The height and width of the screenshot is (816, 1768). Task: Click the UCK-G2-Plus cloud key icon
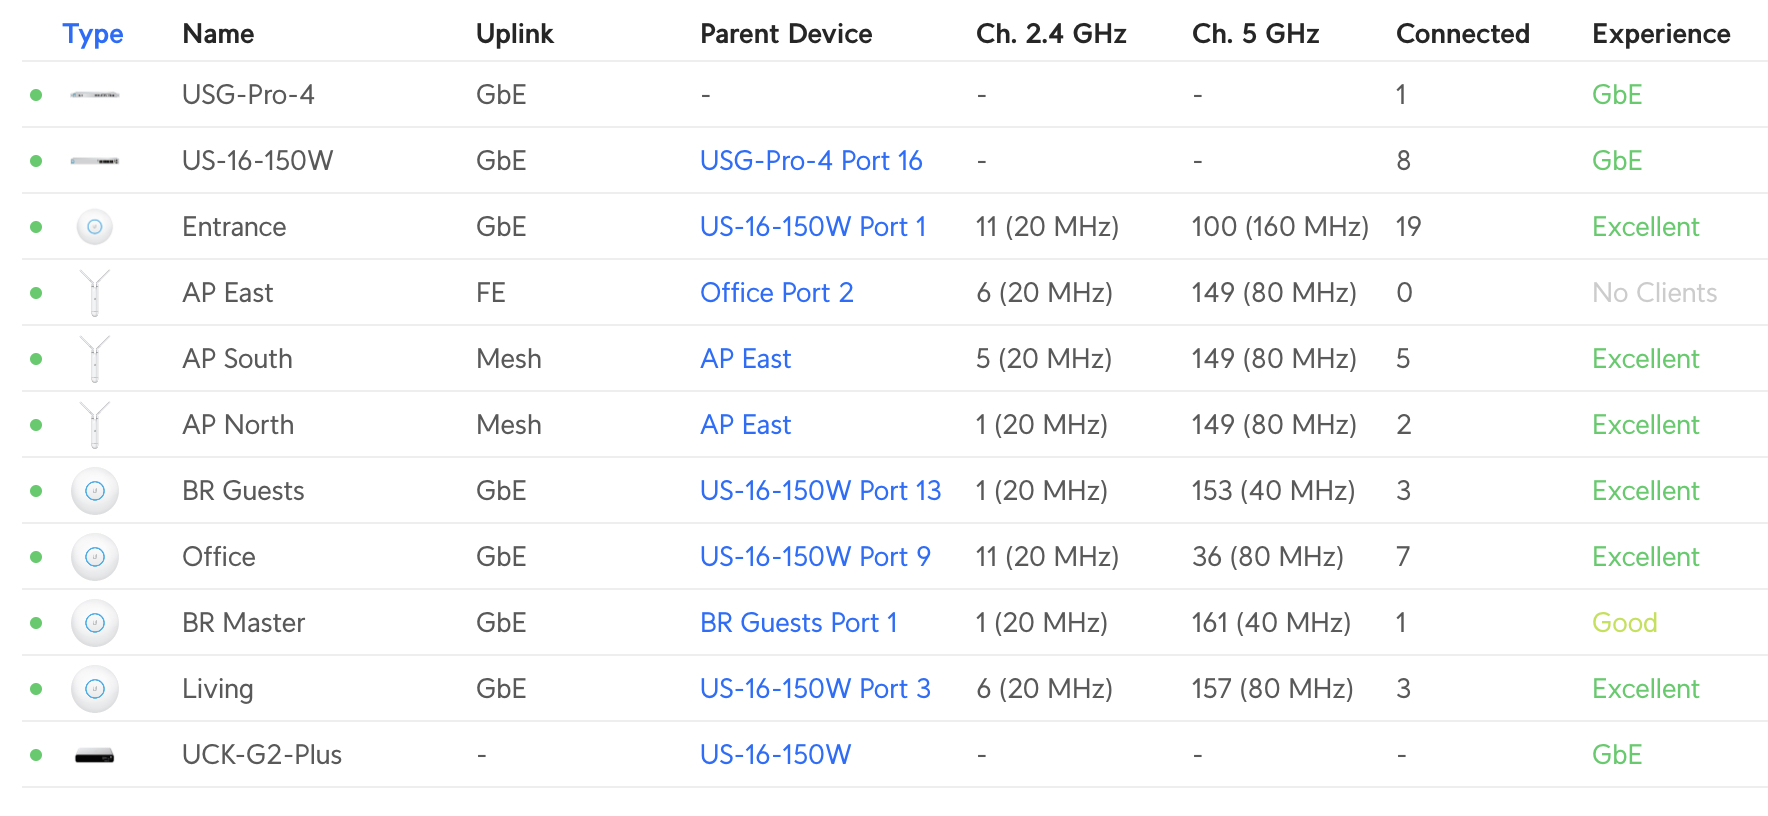coord(94,754)
